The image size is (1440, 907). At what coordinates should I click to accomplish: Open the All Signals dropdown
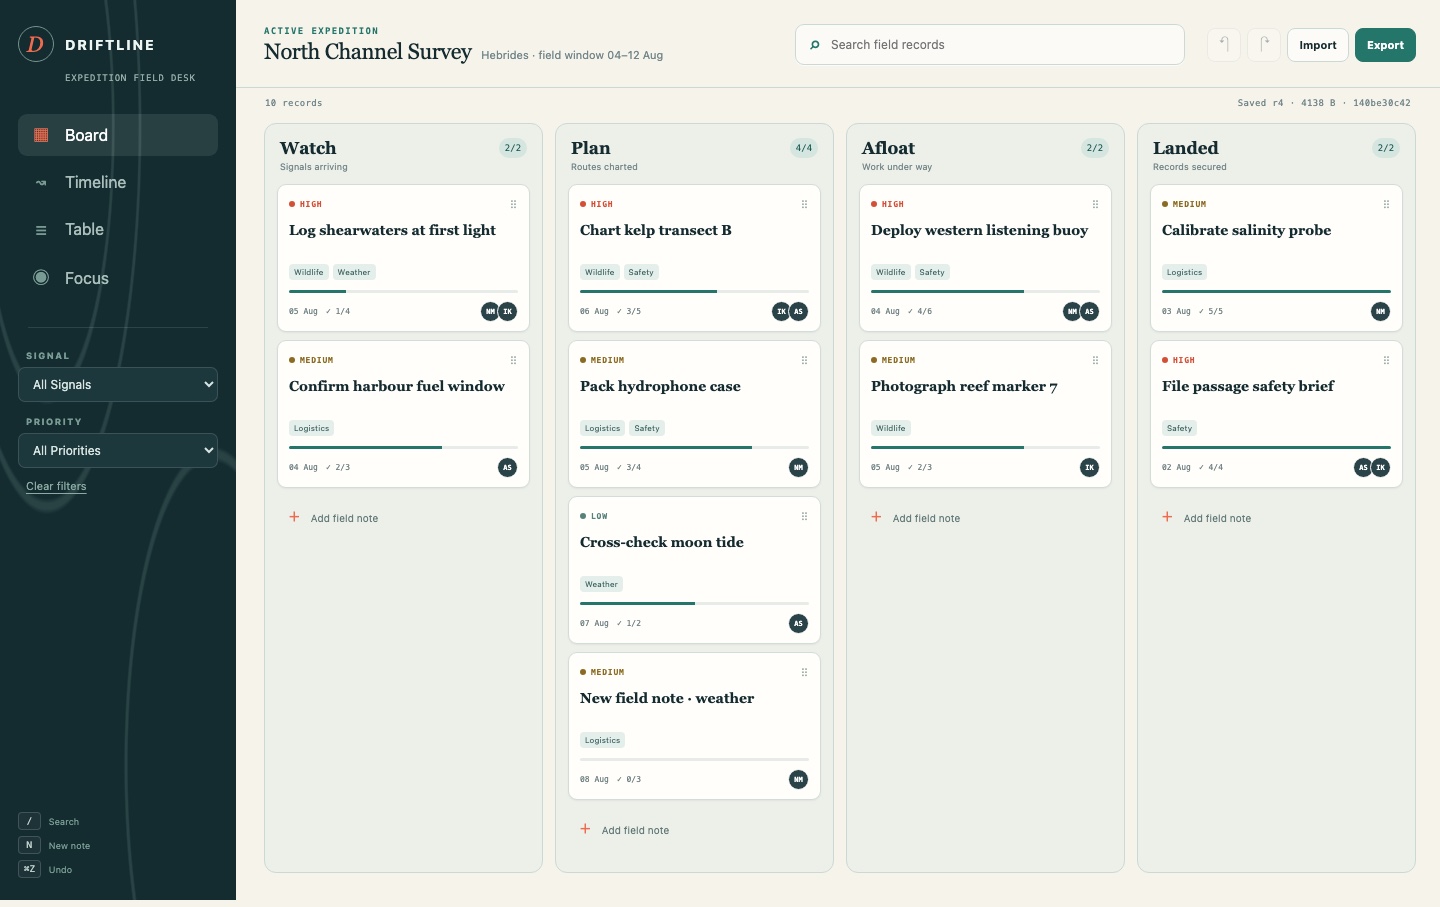[118, 385]
